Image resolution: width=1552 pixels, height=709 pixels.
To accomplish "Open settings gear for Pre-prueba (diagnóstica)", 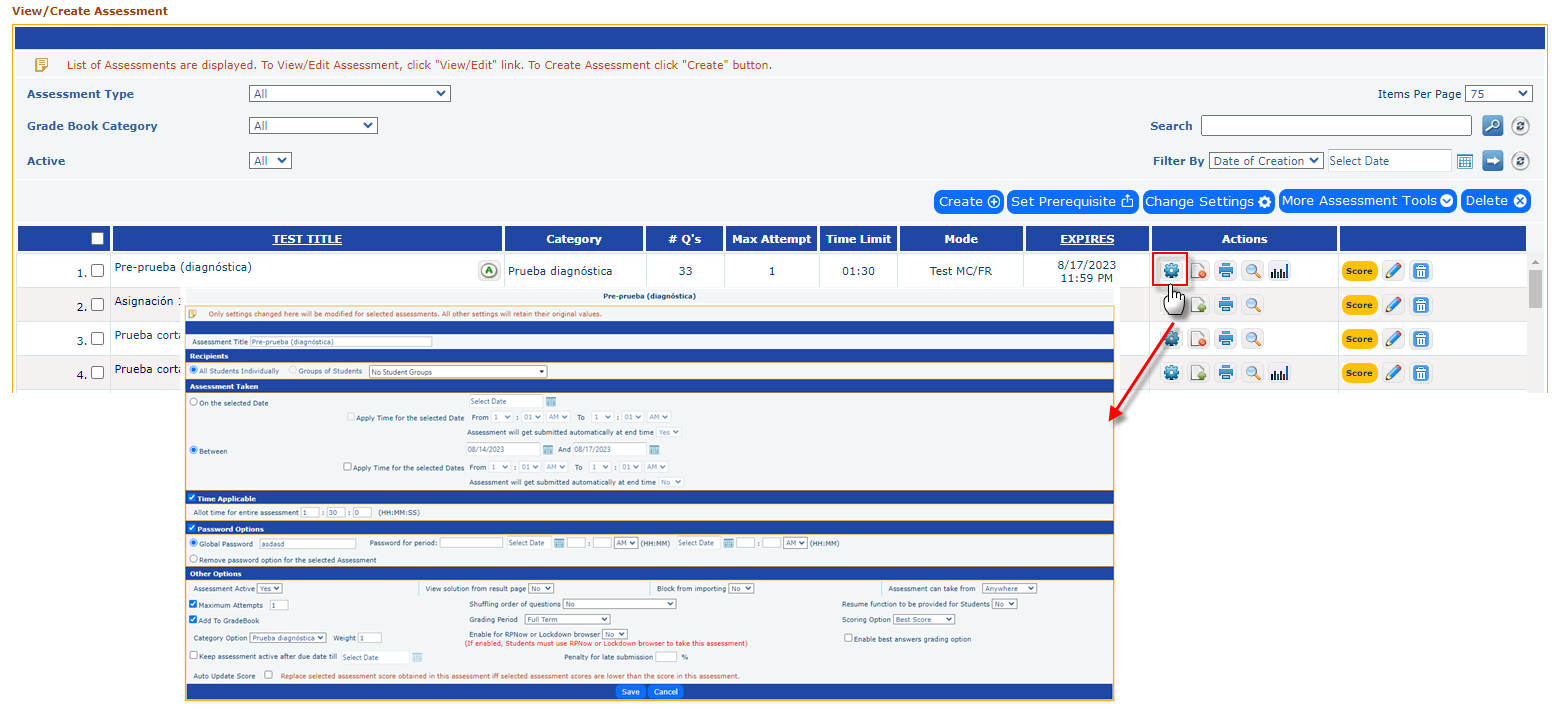I will pyautogui.click(x=1171, y=270).
